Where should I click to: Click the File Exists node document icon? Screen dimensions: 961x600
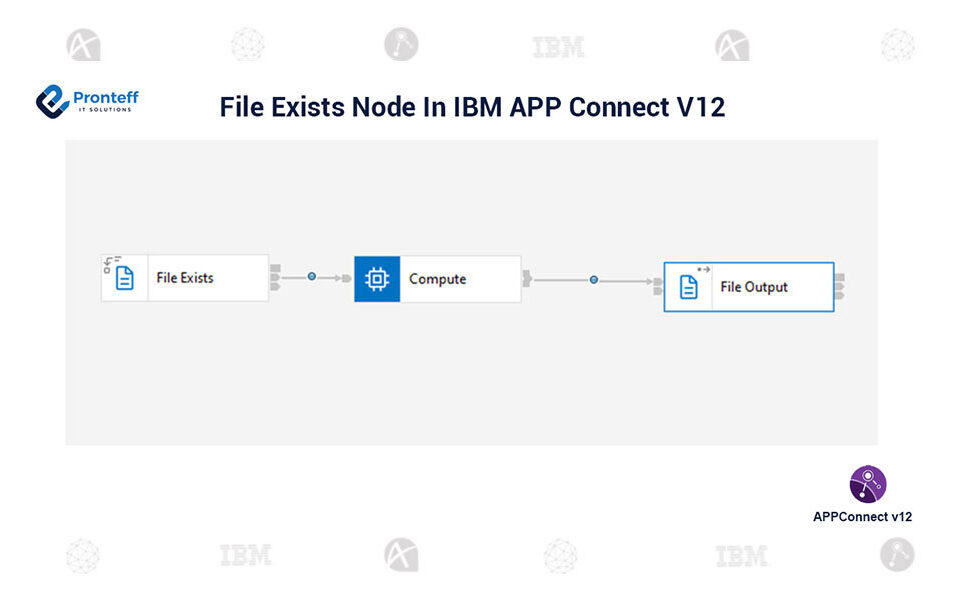[x=124, y=278]
